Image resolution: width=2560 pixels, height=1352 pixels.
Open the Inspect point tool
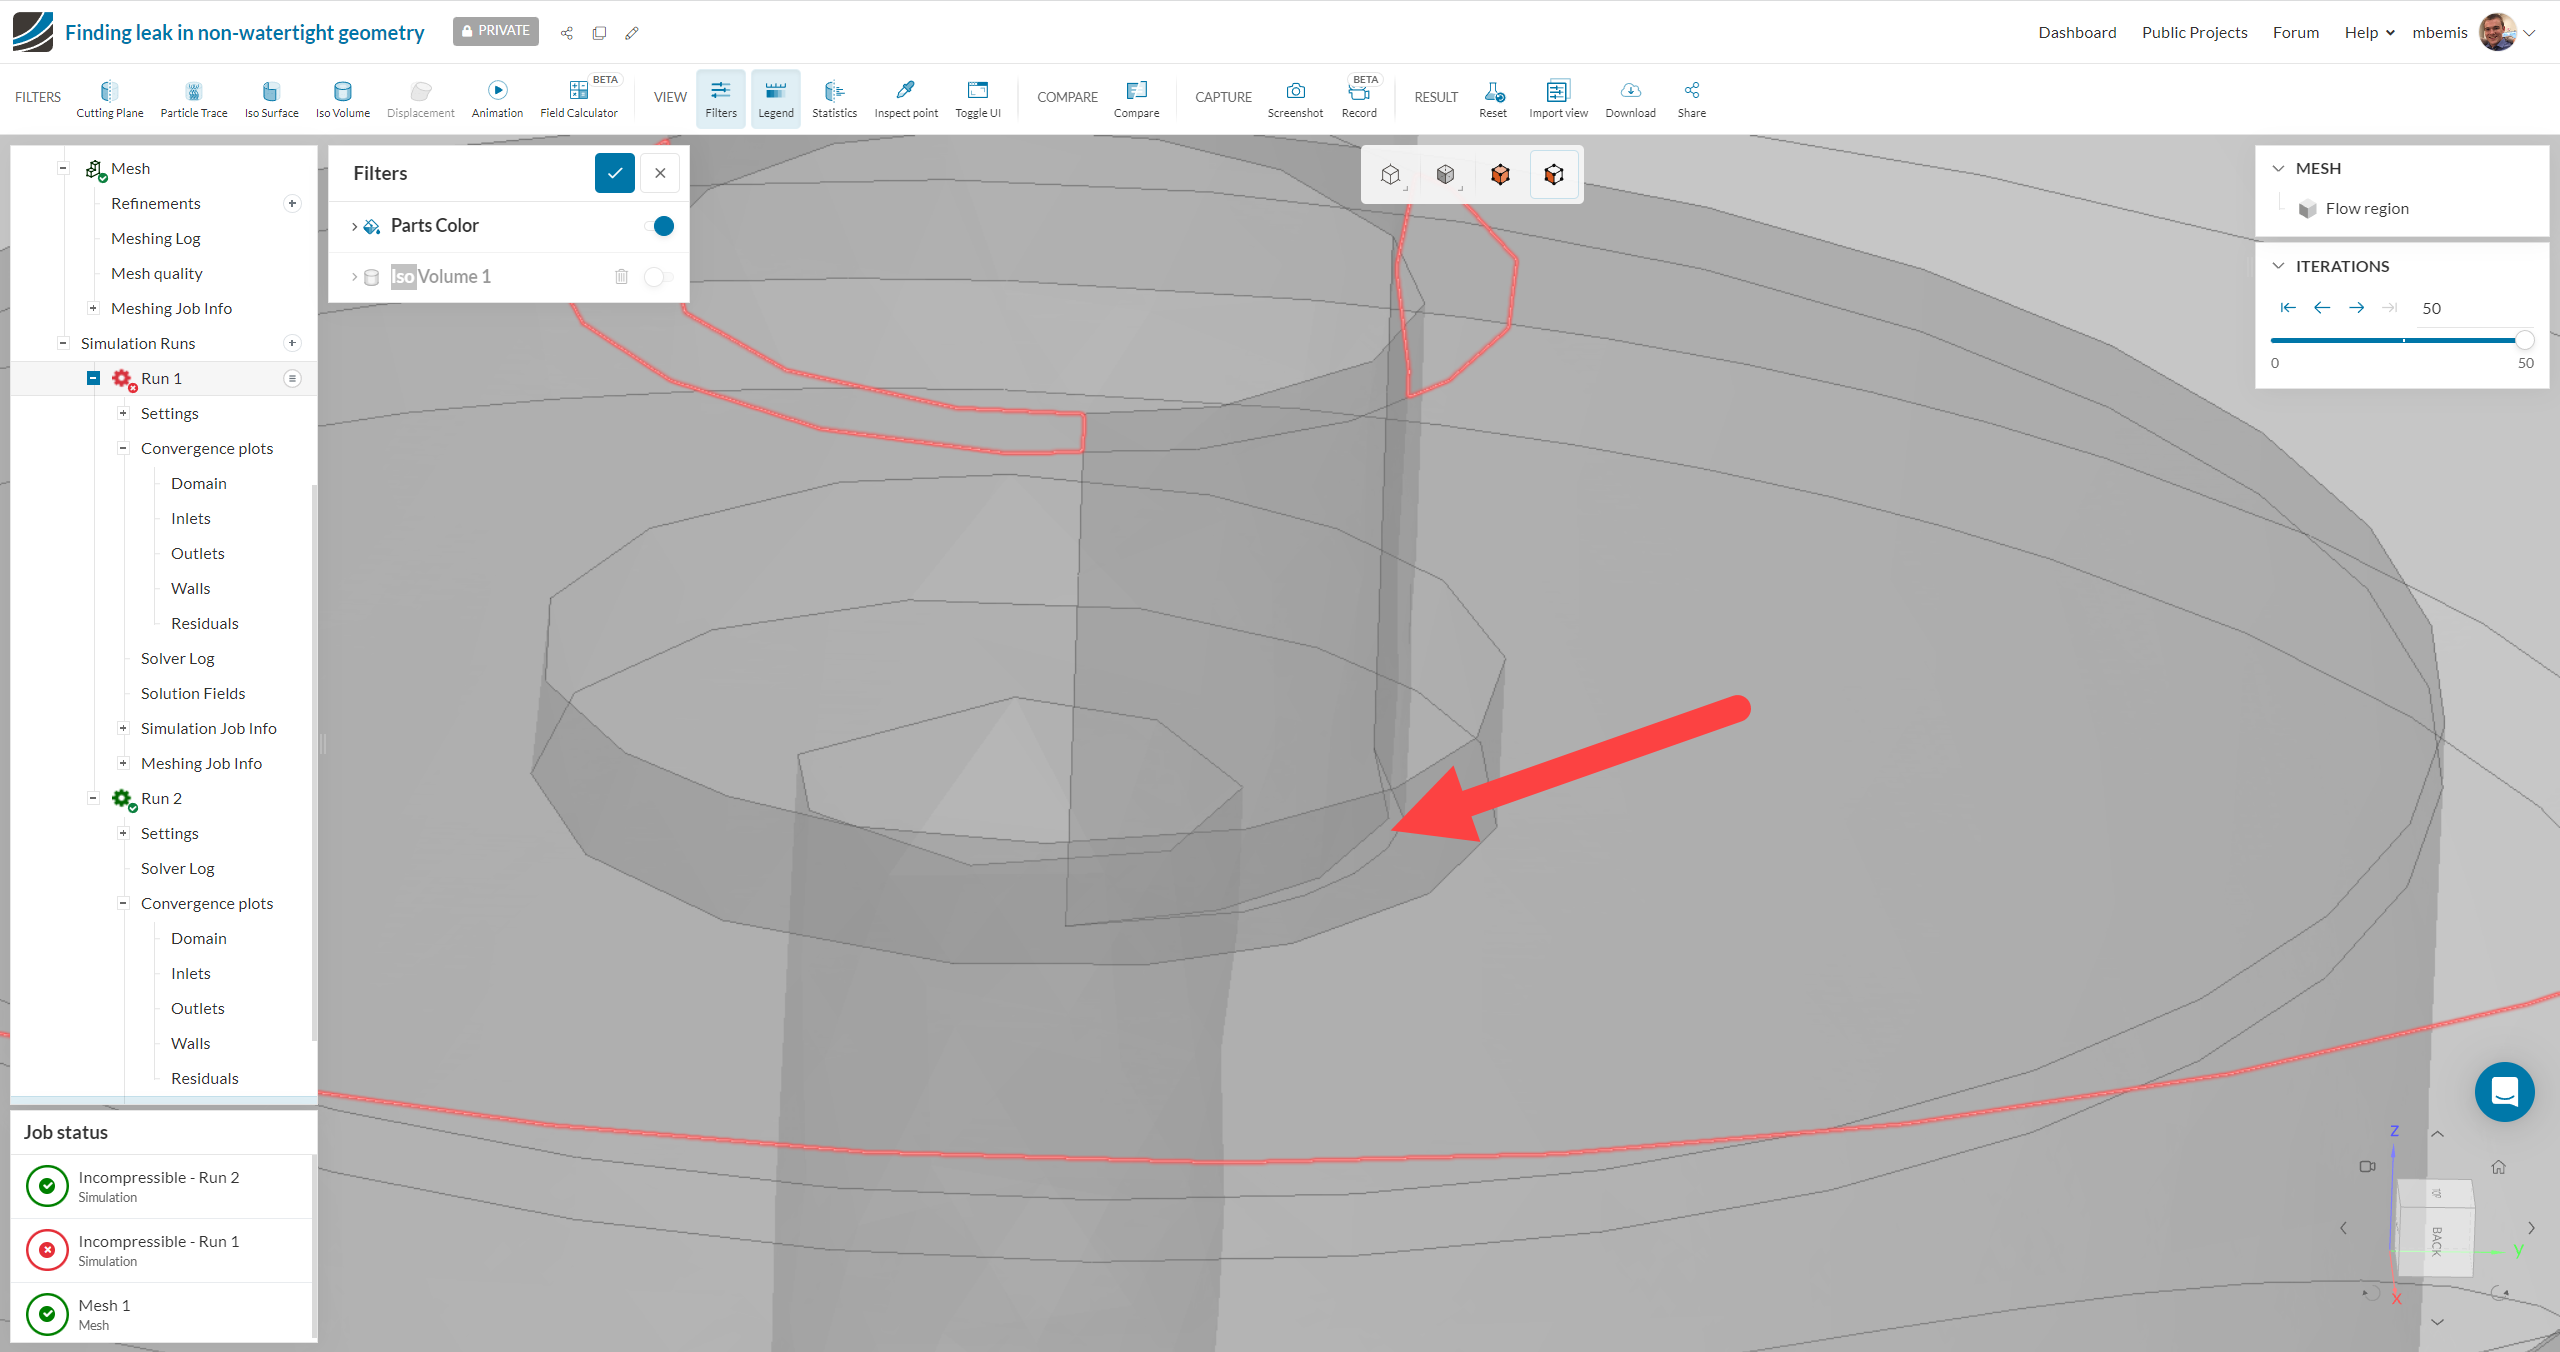point(905,97)
